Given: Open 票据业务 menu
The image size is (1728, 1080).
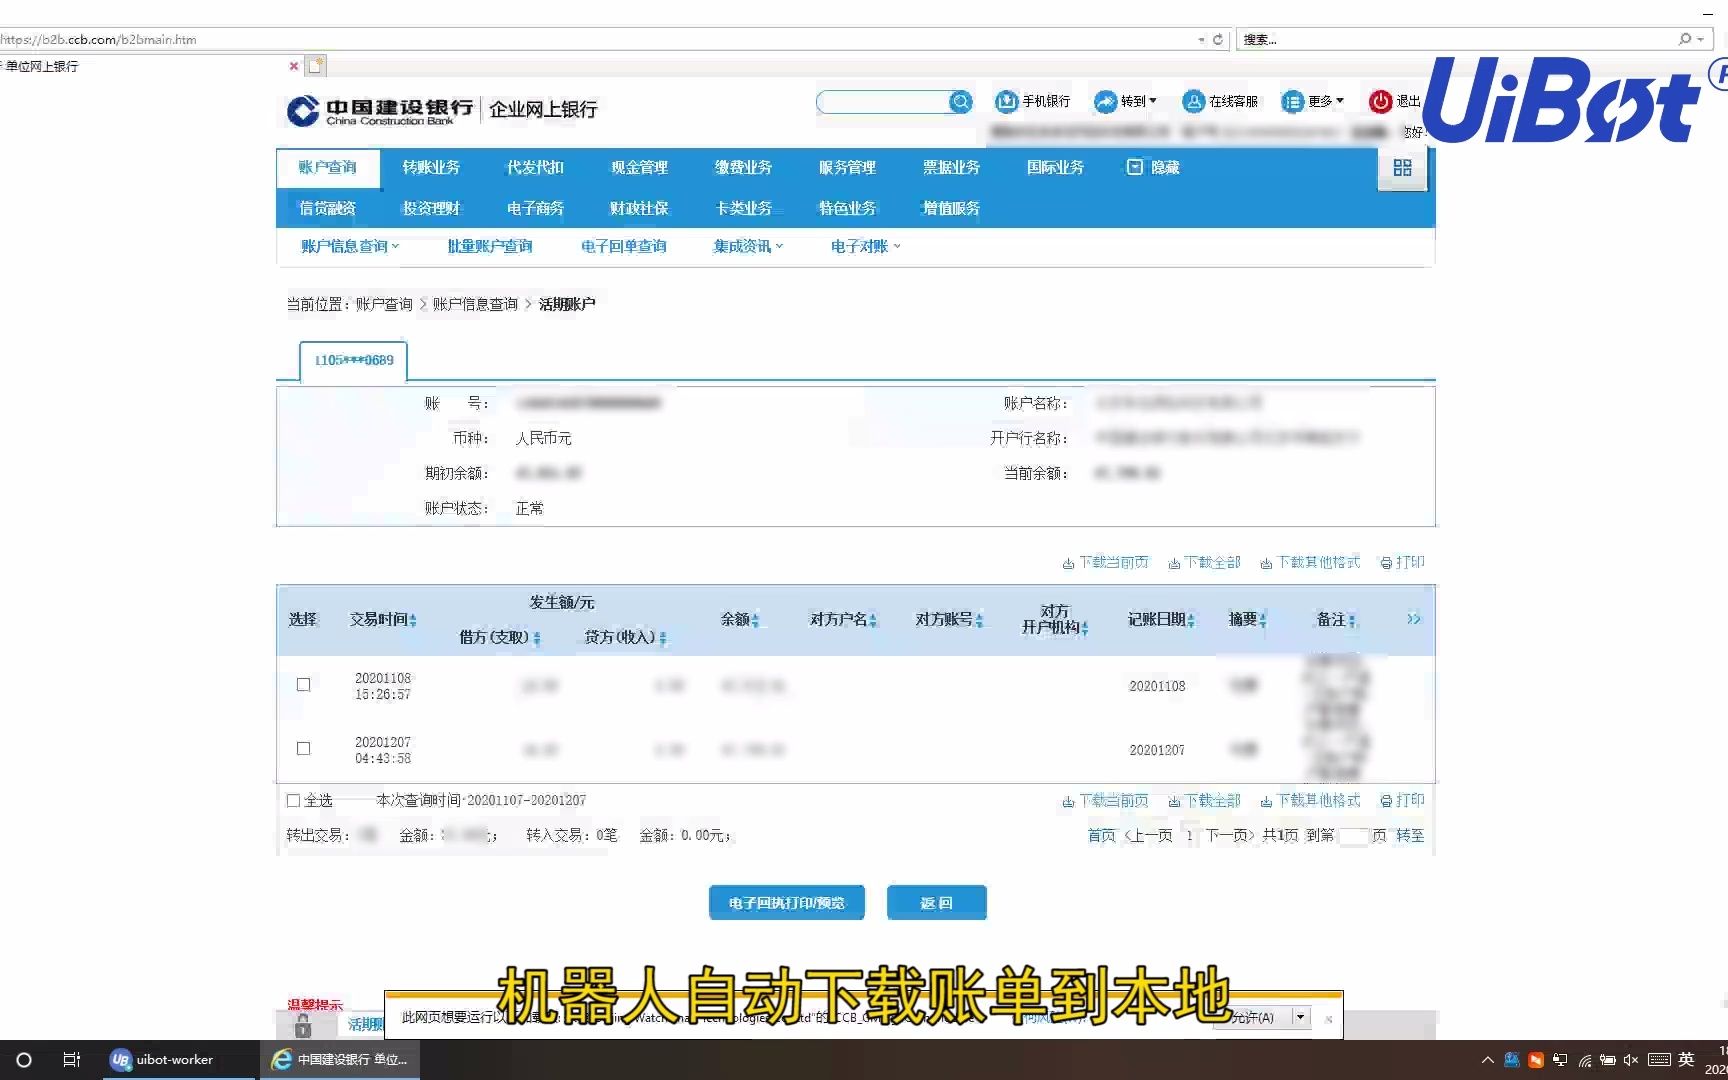Looking at the screenshot, I should 951,168.
